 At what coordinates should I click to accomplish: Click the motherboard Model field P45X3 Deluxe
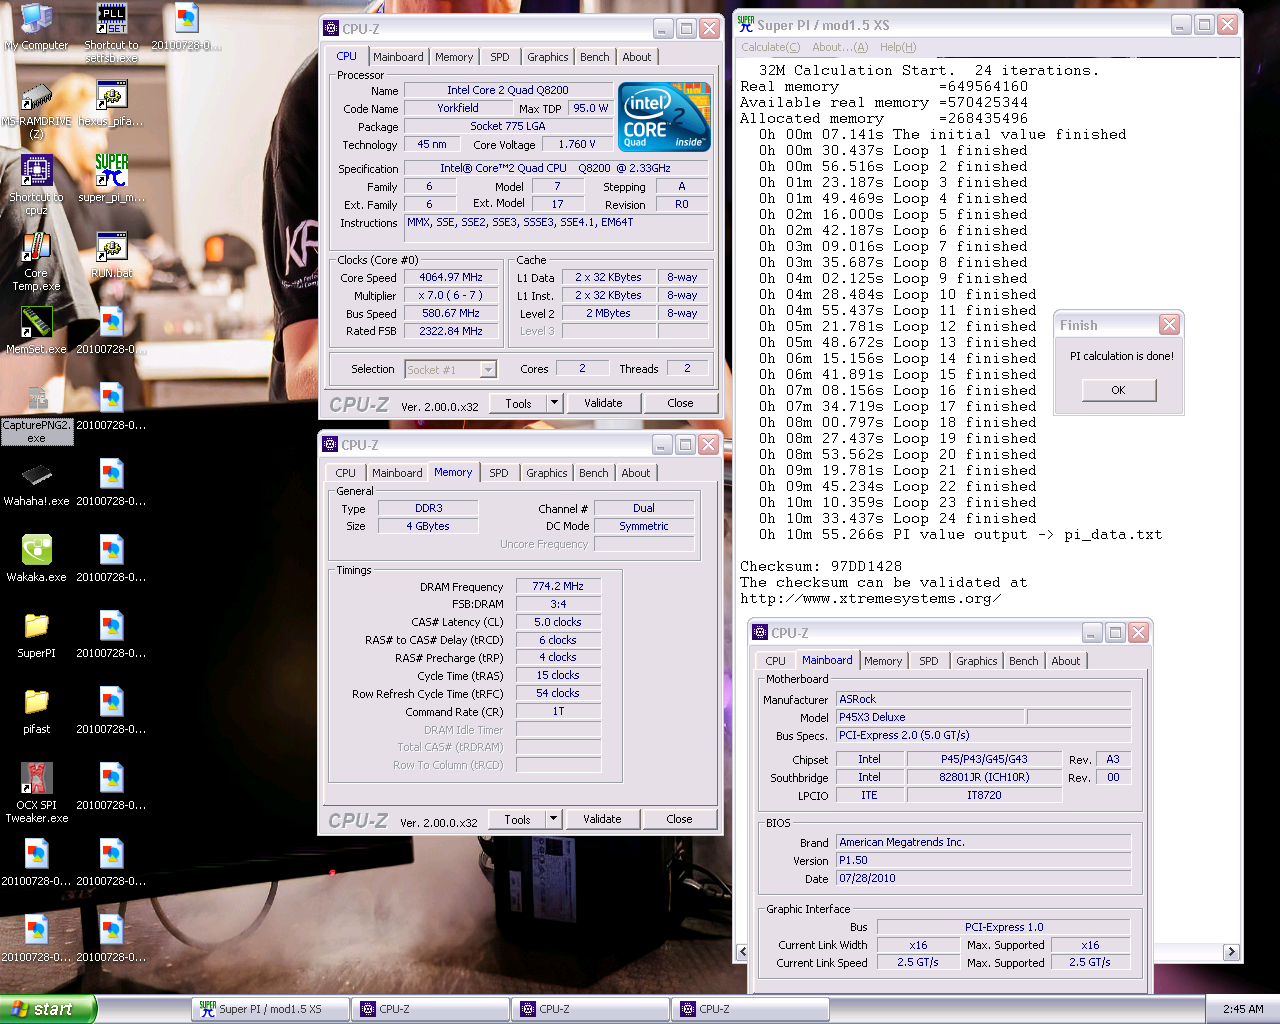[930, 717]
